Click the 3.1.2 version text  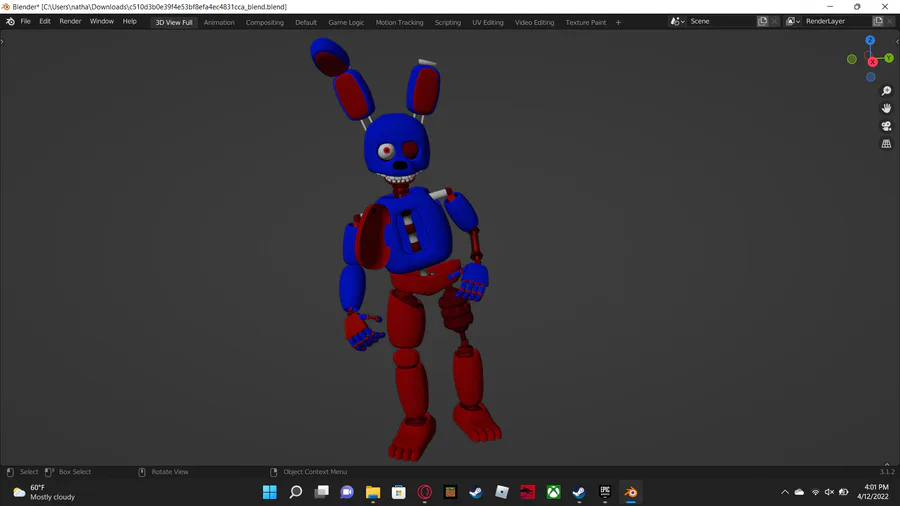pos(887,472)
